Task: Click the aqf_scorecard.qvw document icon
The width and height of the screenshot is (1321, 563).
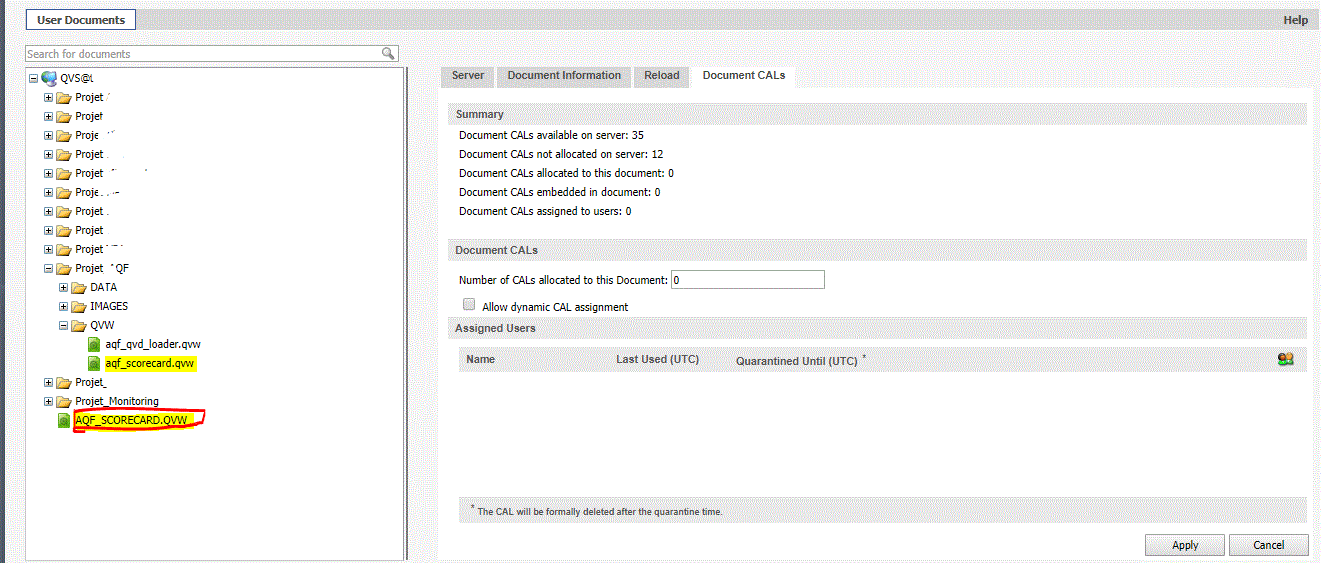Action: pyautogui.click(x=94, y=363)
